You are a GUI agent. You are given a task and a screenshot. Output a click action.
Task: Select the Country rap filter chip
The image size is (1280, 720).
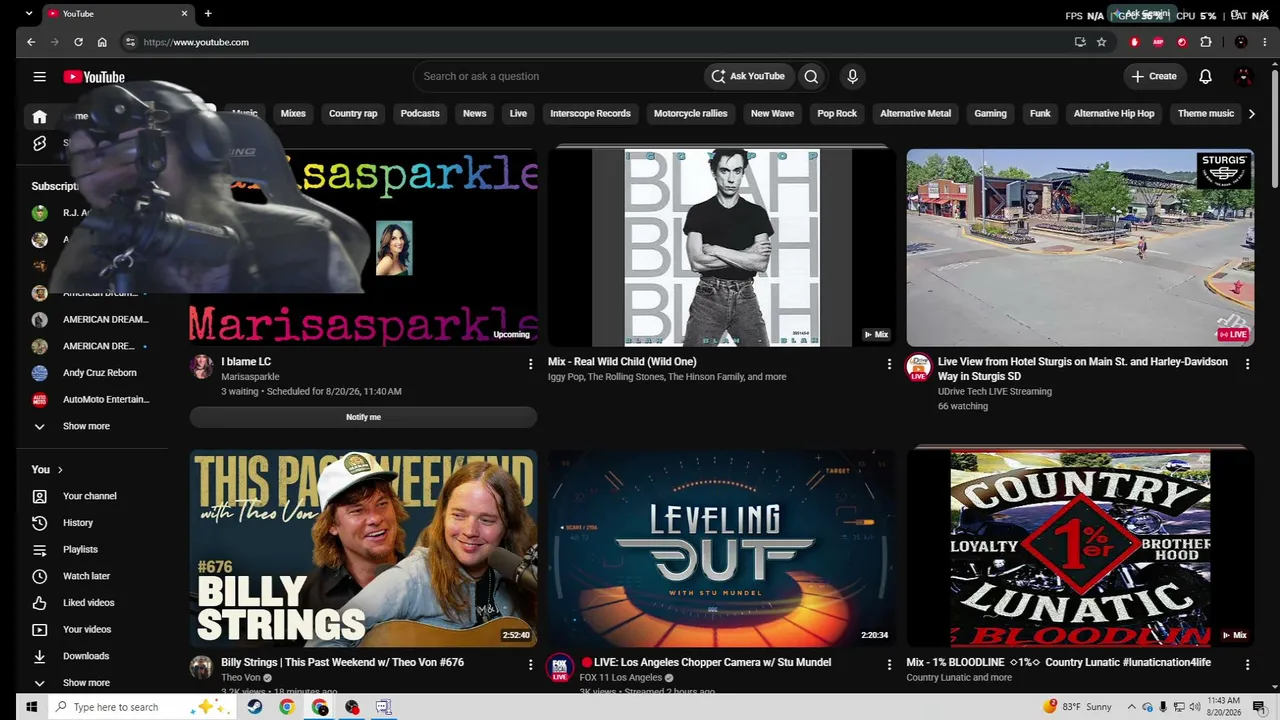pyautogui.click(x=353, y=114)
